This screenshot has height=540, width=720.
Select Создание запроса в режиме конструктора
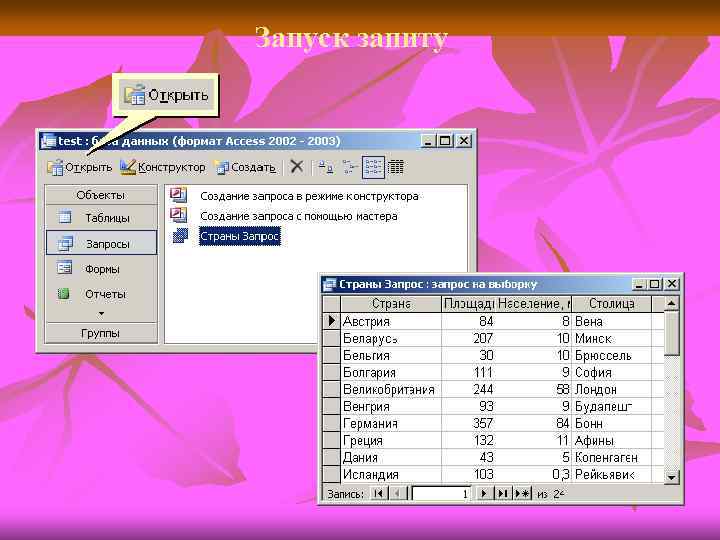click(x=309, y=196)
